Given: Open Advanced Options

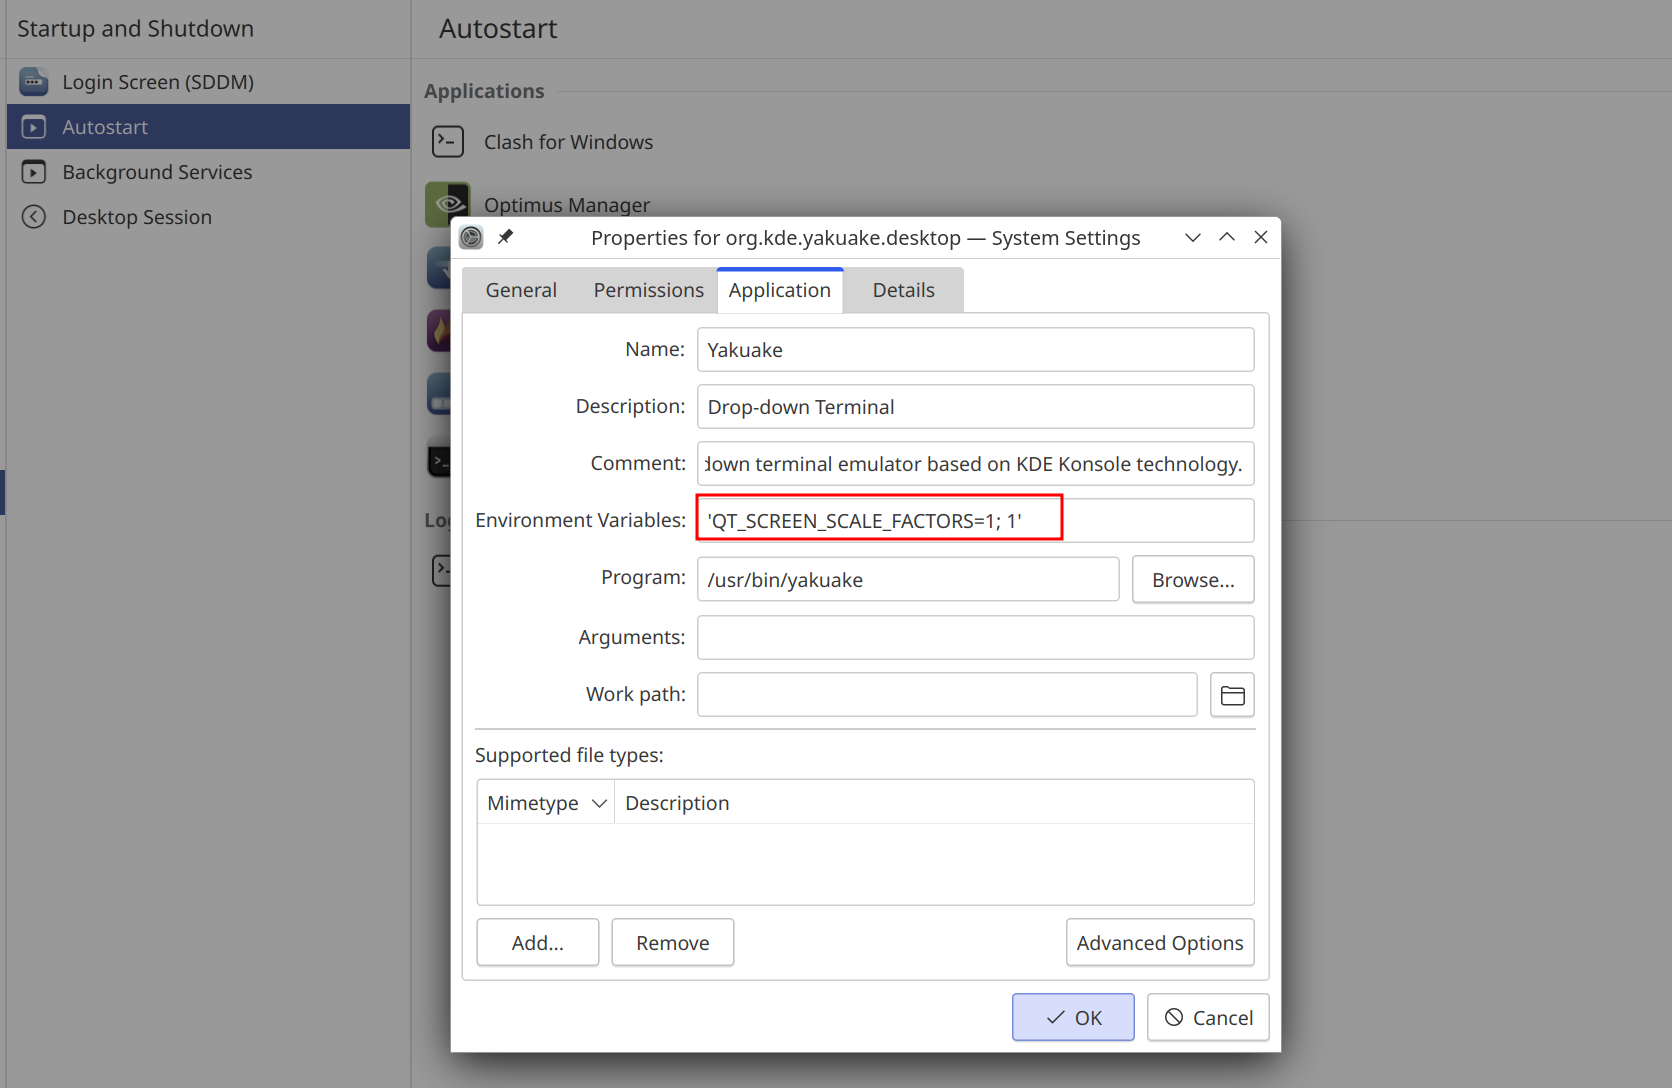Looking at the screenshot, I should coord(1160,943).
